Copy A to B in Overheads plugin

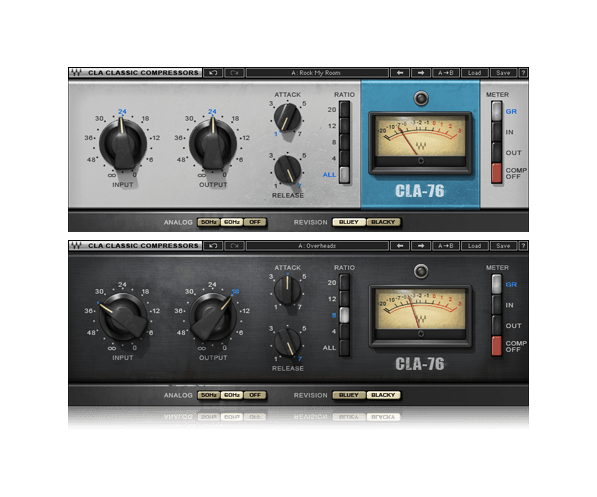point(446,246)
